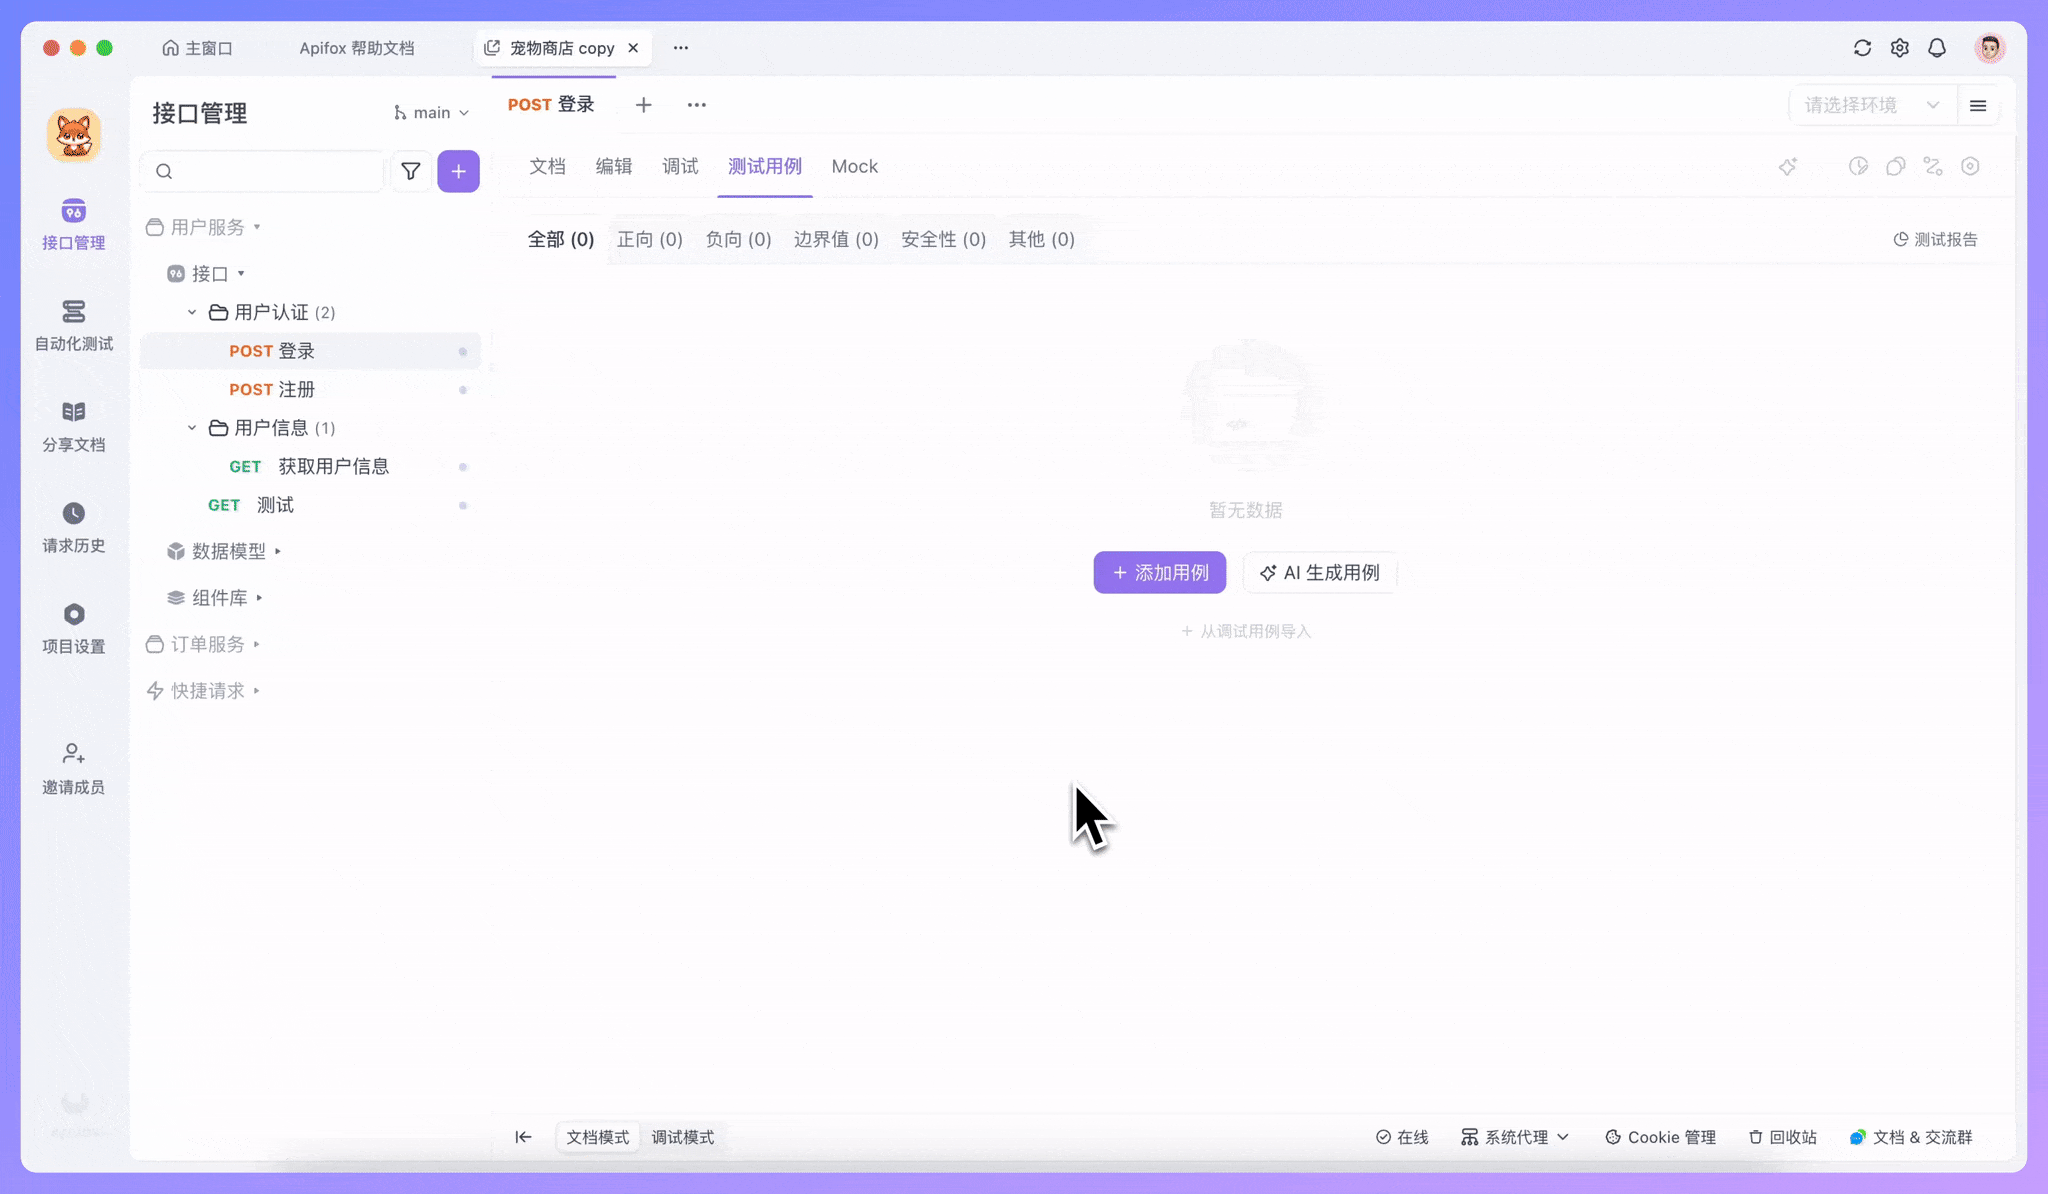Click the search filter funnel icon
This screenshot has width=2048, height=1194.
tap(411, 171)
